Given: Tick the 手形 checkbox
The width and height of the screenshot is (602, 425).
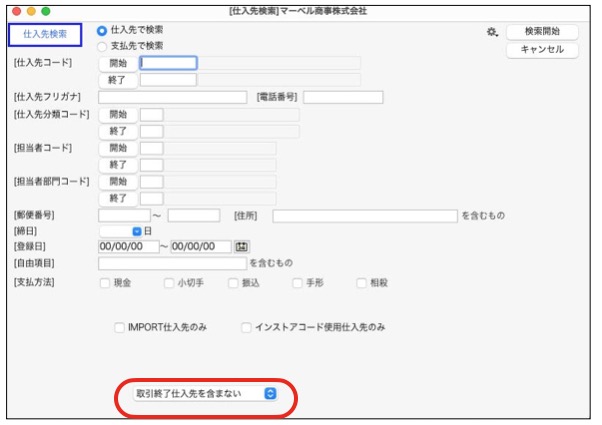Looking at the screenshot, I should [297, 283].
